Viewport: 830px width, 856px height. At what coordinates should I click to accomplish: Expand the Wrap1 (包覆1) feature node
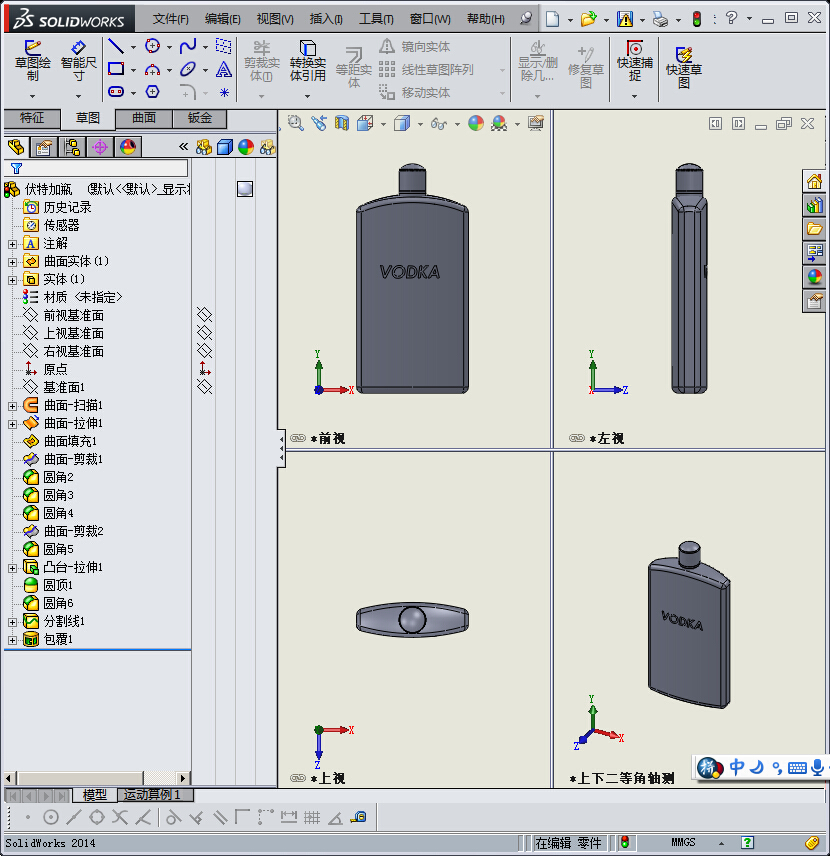click(x=12, y=639)
